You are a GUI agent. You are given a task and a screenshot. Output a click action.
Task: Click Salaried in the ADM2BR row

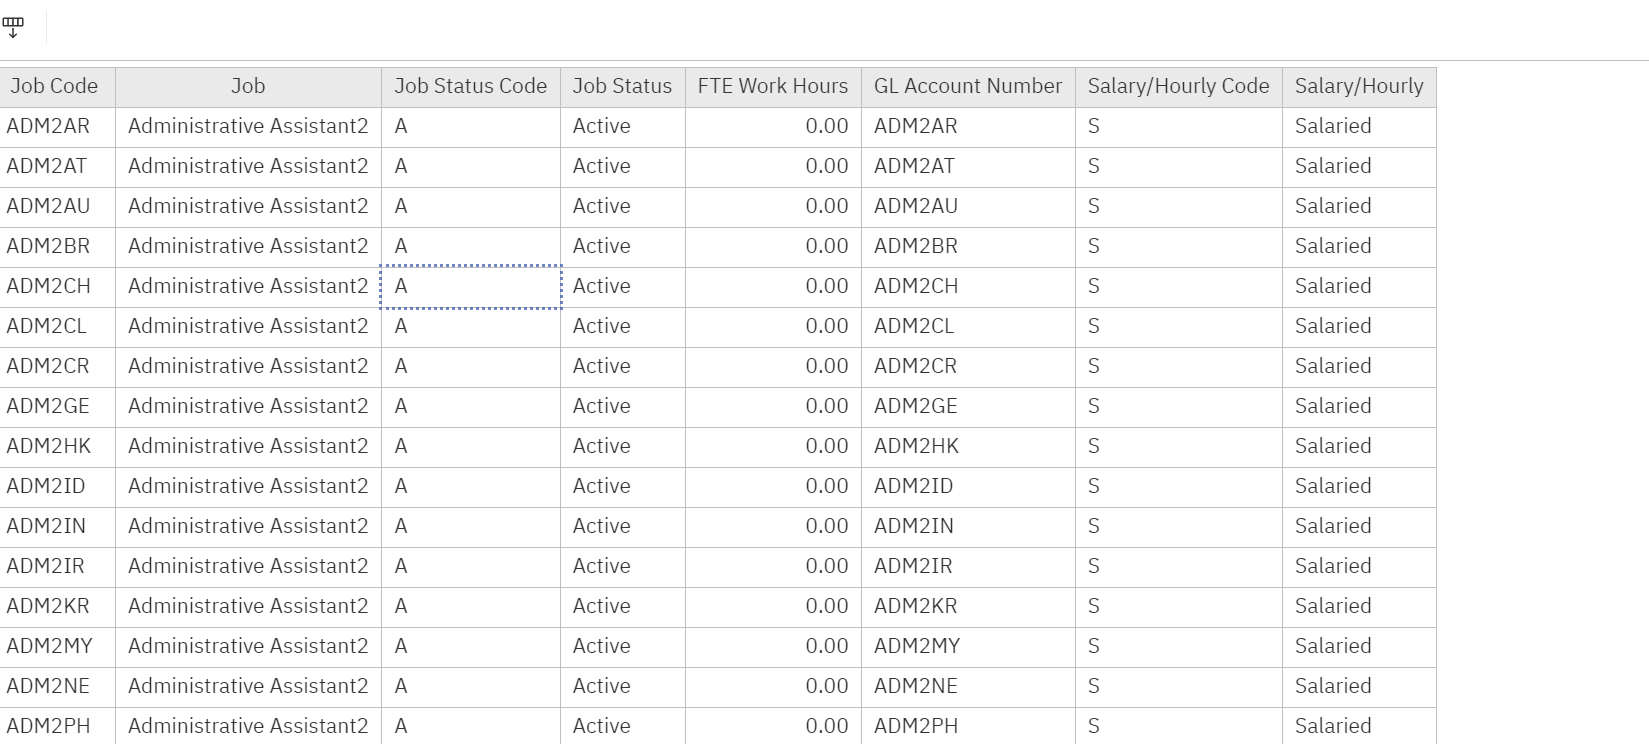pyautogui.click(x=1359, y=247)
